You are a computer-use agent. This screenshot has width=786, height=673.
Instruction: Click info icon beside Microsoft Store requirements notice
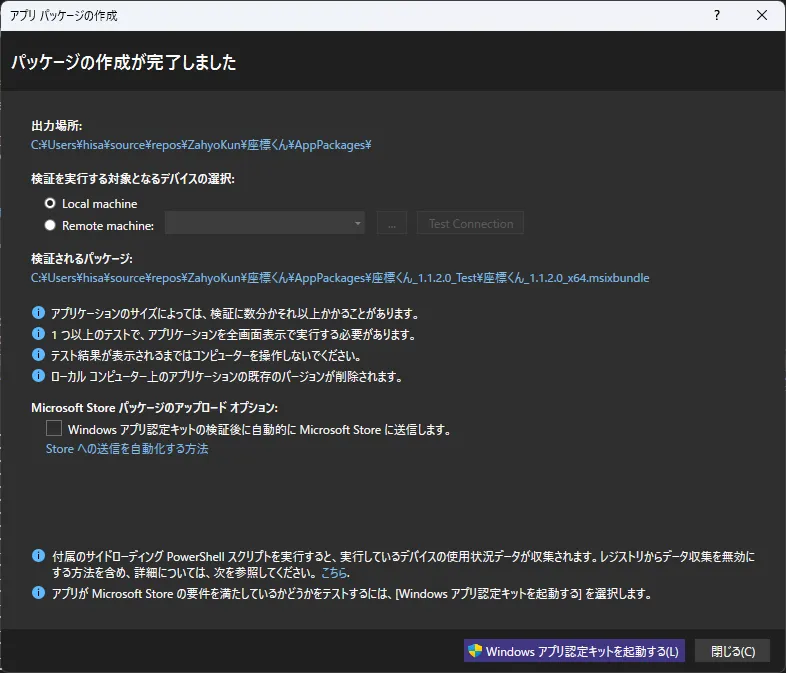[x=39, y=593]
